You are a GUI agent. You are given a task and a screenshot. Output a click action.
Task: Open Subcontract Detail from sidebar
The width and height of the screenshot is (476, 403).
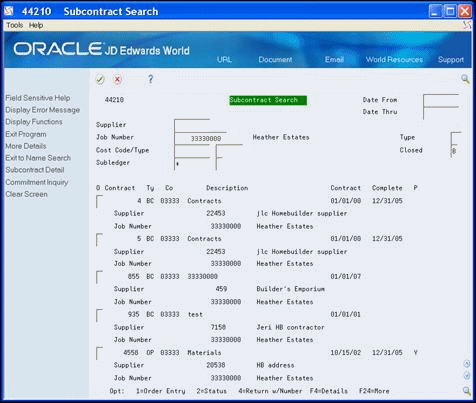click(35, 170)
